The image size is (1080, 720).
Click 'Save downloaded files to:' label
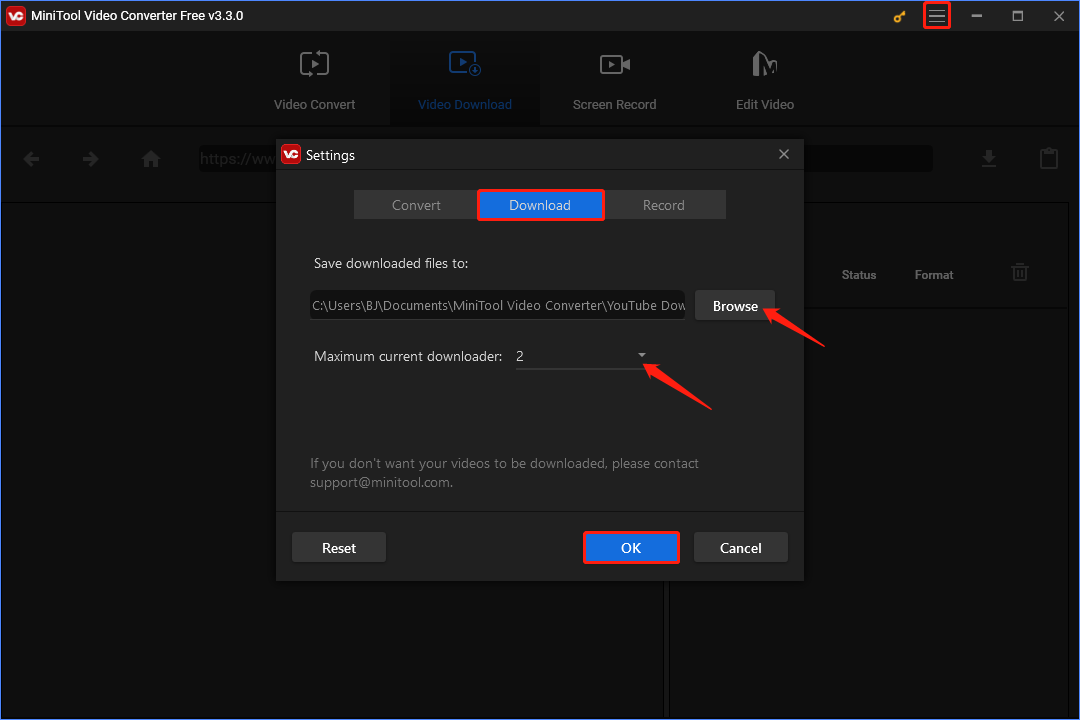(x=391, y=263)
